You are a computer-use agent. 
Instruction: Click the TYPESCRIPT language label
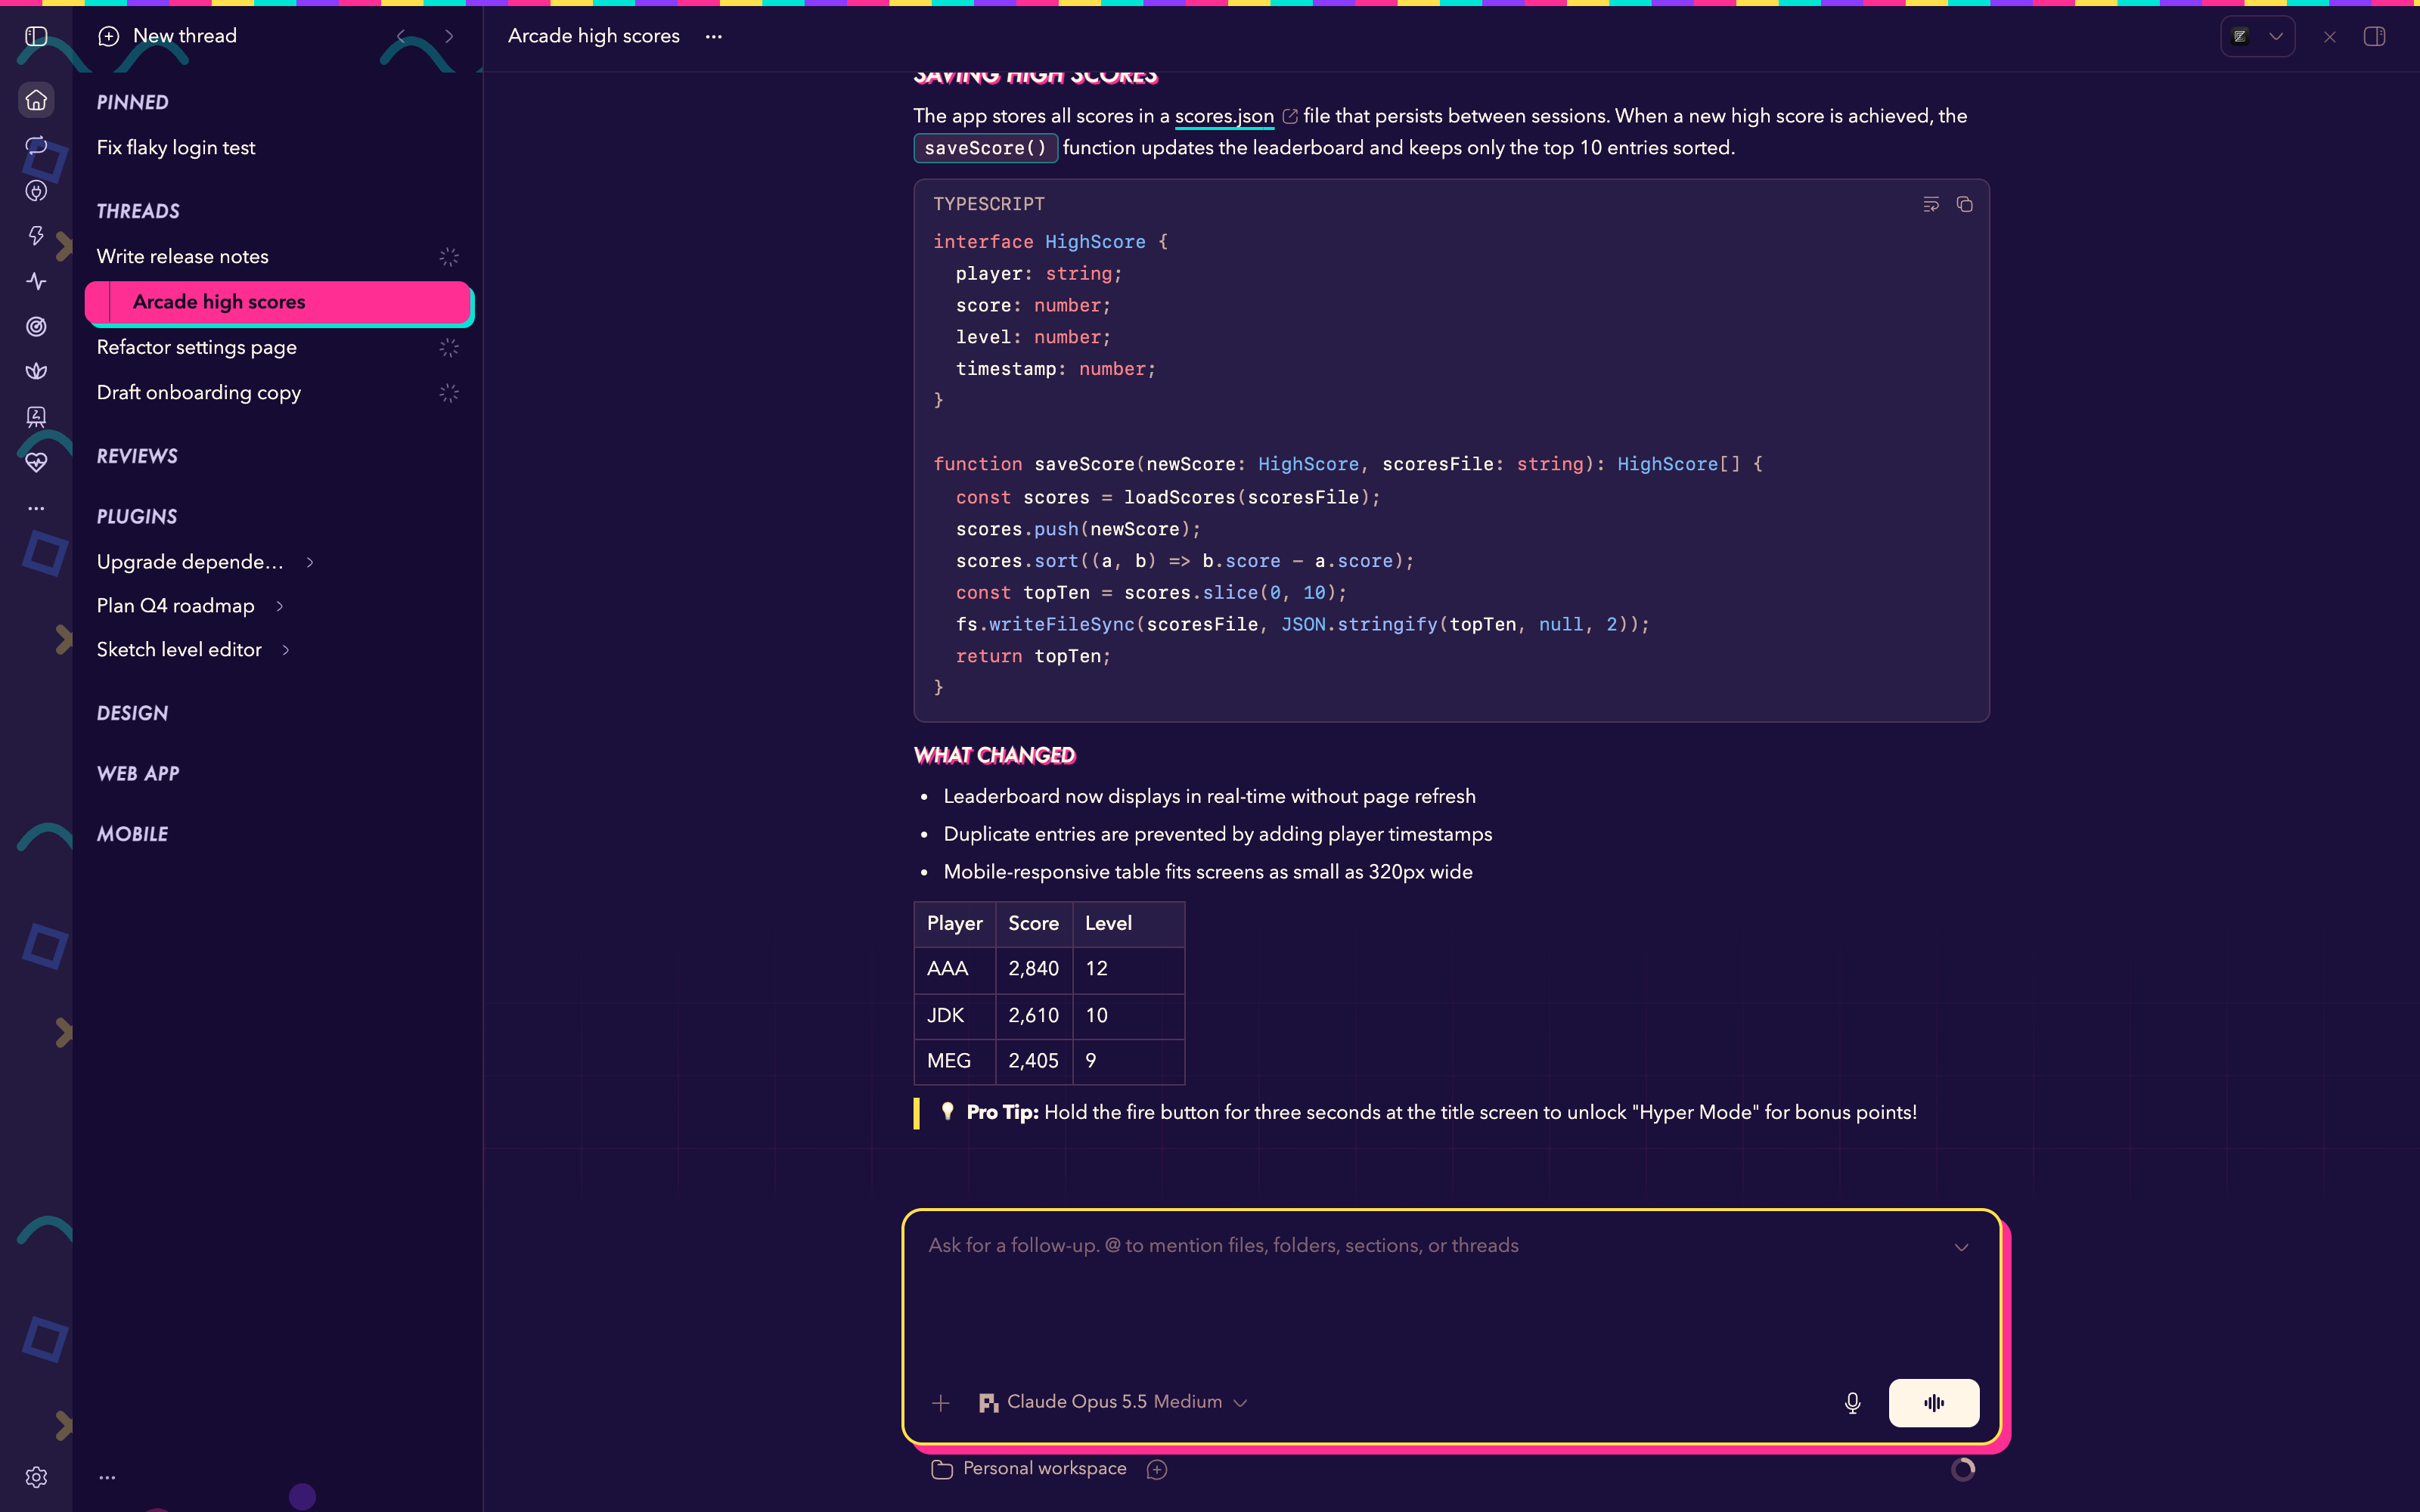(x=988, y=204)
